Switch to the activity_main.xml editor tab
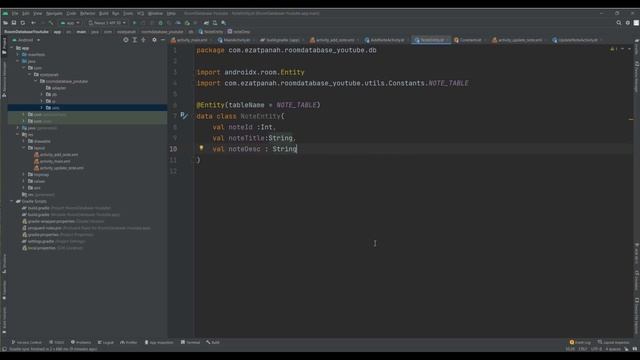The width and height of the screenshot is (640, 360). tap(190, 40)
